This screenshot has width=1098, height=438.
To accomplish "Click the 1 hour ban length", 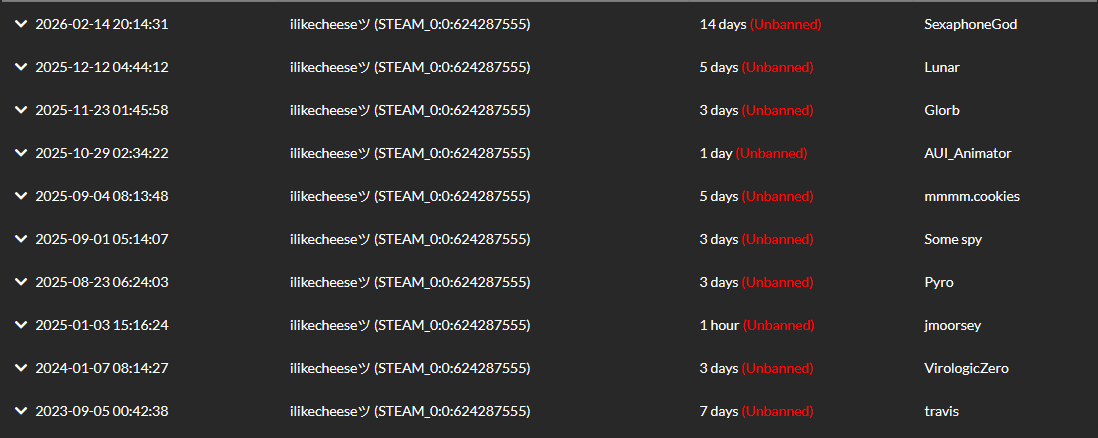I will point(719,325).
